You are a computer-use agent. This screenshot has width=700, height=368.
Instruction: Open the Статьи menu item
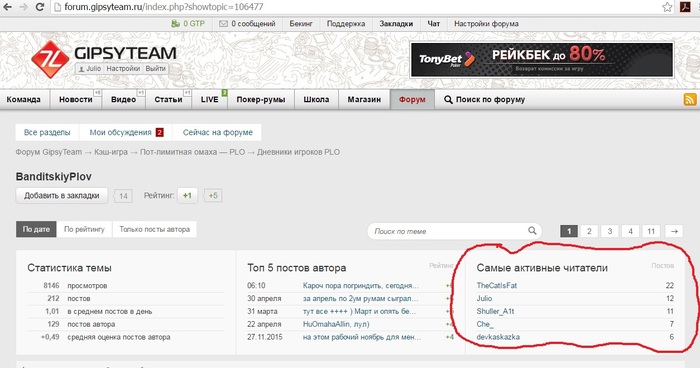(168, 100)
